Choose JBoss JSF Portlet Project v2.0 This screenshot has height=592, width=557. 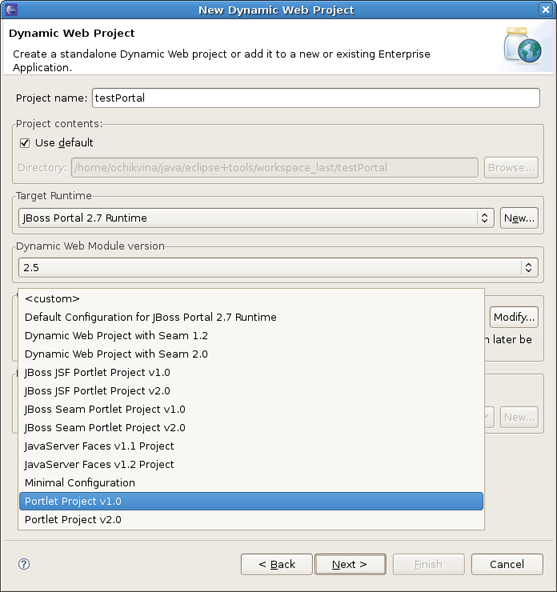pyautogui.click(x=251, y=391)
